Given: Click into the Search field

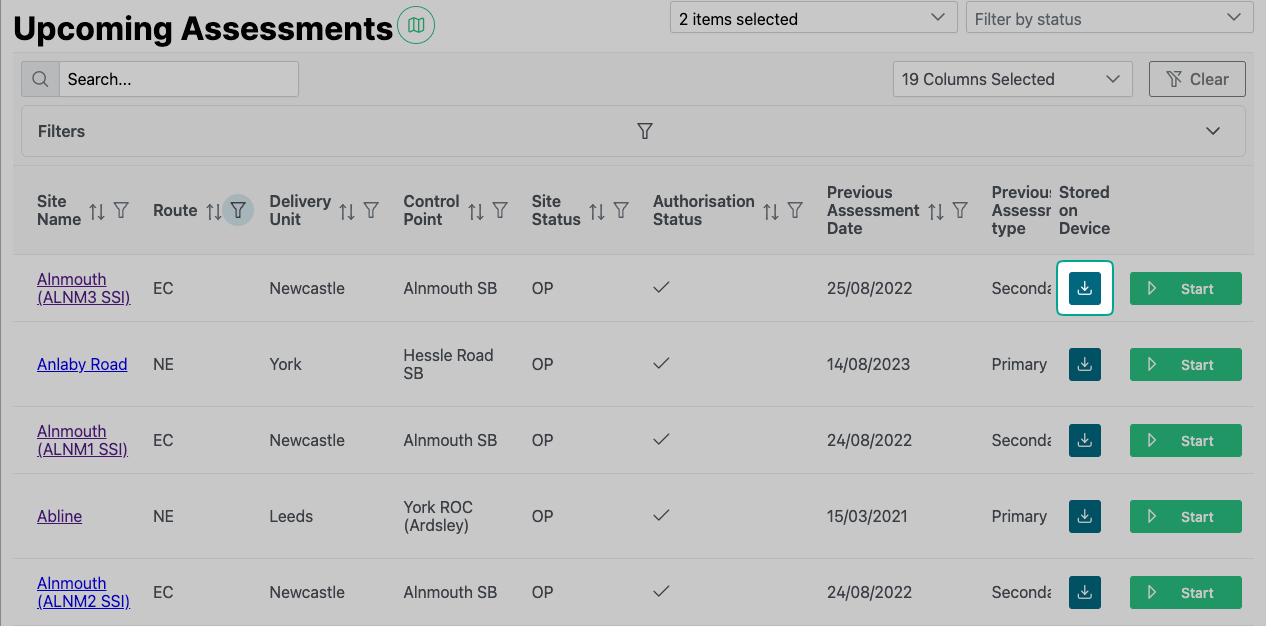Looking at the screenshot, I should 178,79.
